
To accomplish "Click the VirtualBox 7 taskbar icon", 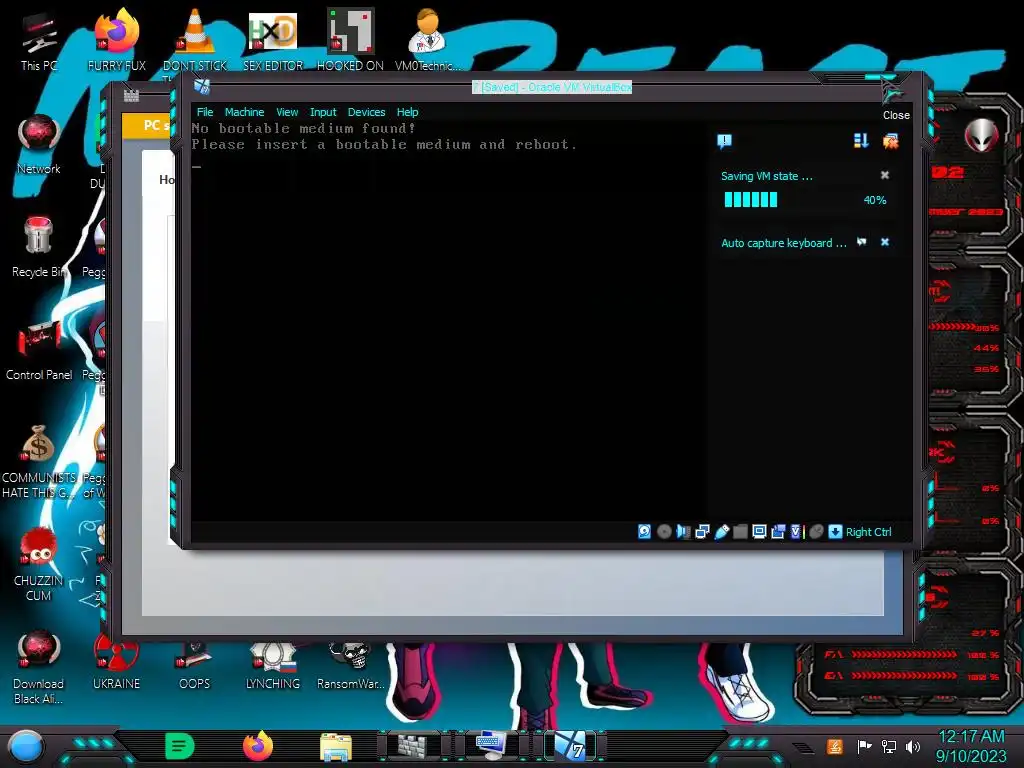I will point(569,746).
